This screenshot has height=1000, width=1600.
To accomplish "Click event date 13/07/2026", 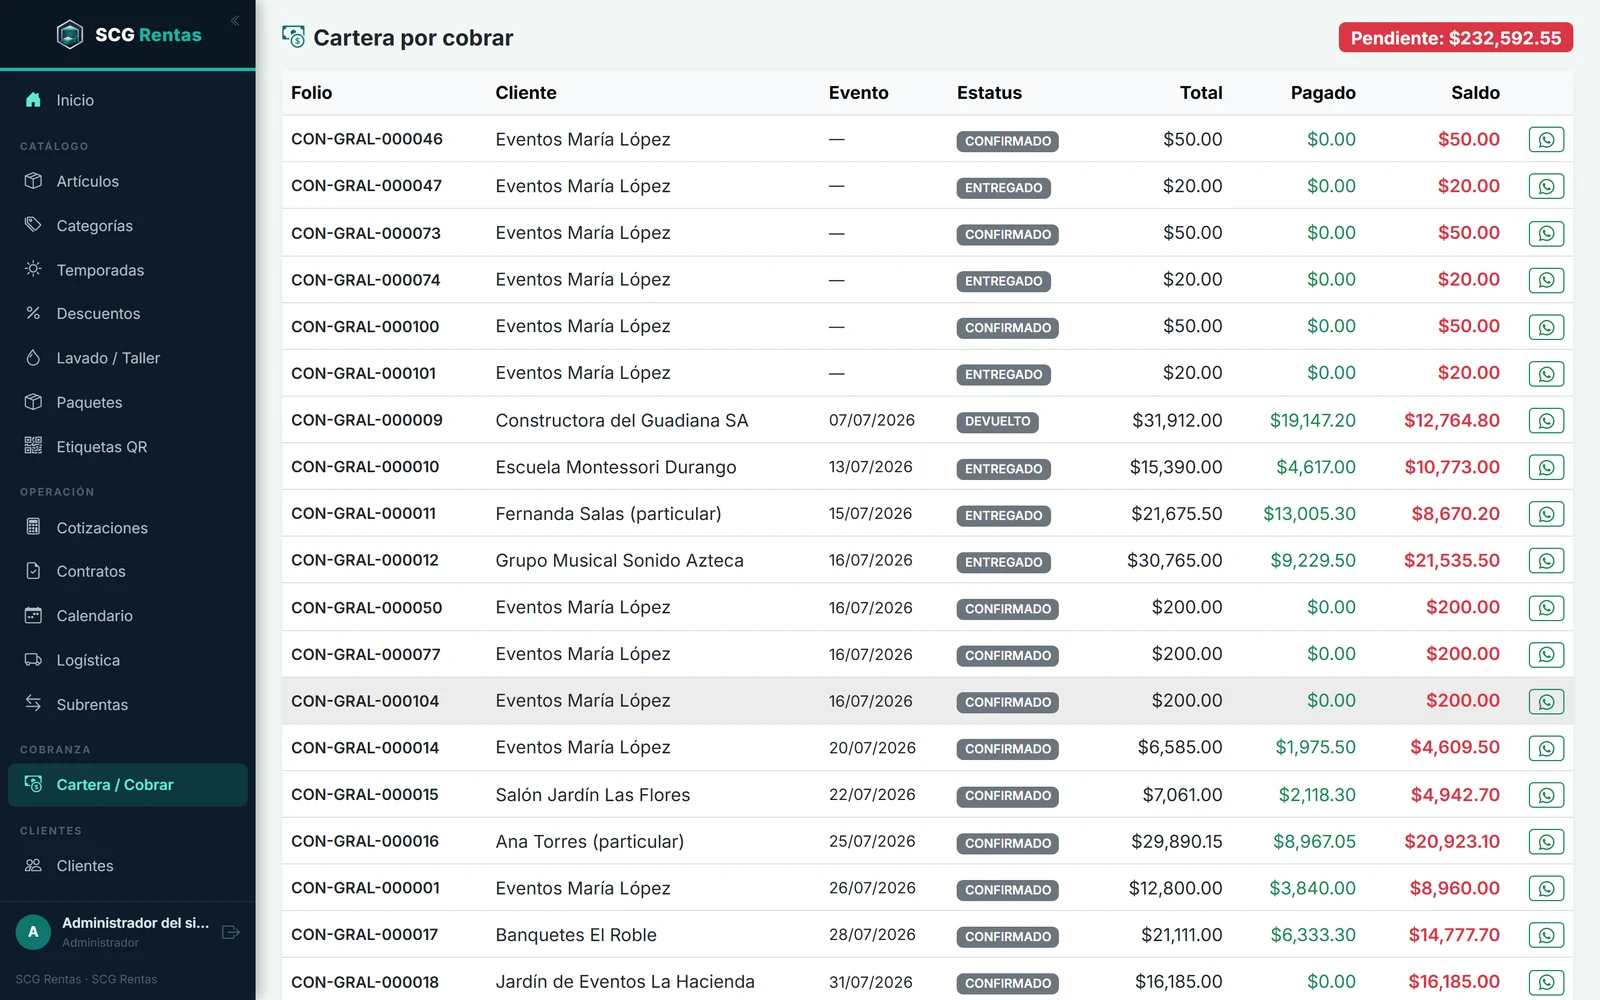I will click(x=871, y=467).
